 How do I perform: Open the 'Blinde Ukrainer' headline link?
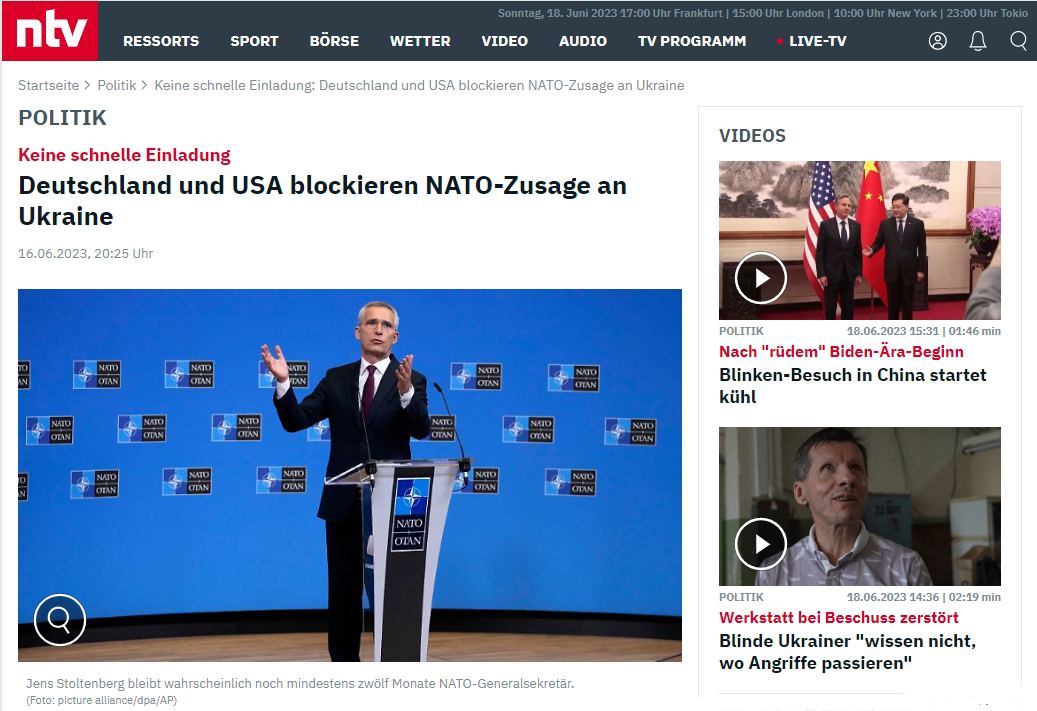[847, 651]
